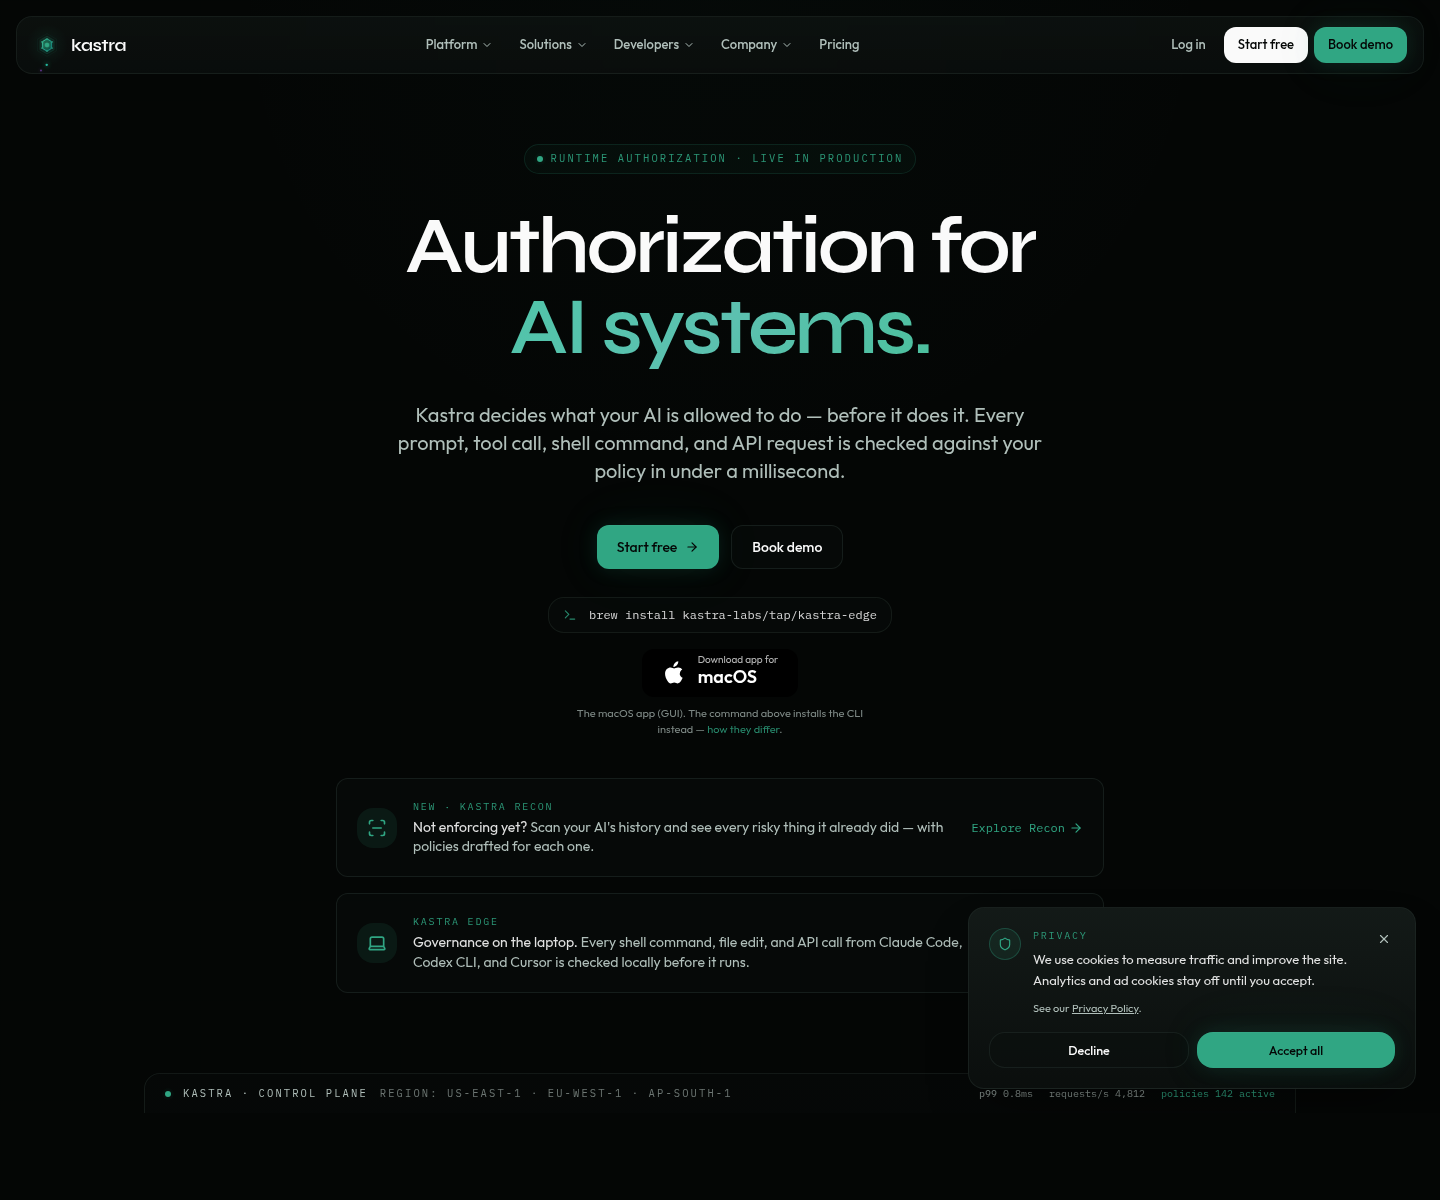1440x1200 pixels.
Task: Expand the Solutions menu
Action: tap(552, 45)
